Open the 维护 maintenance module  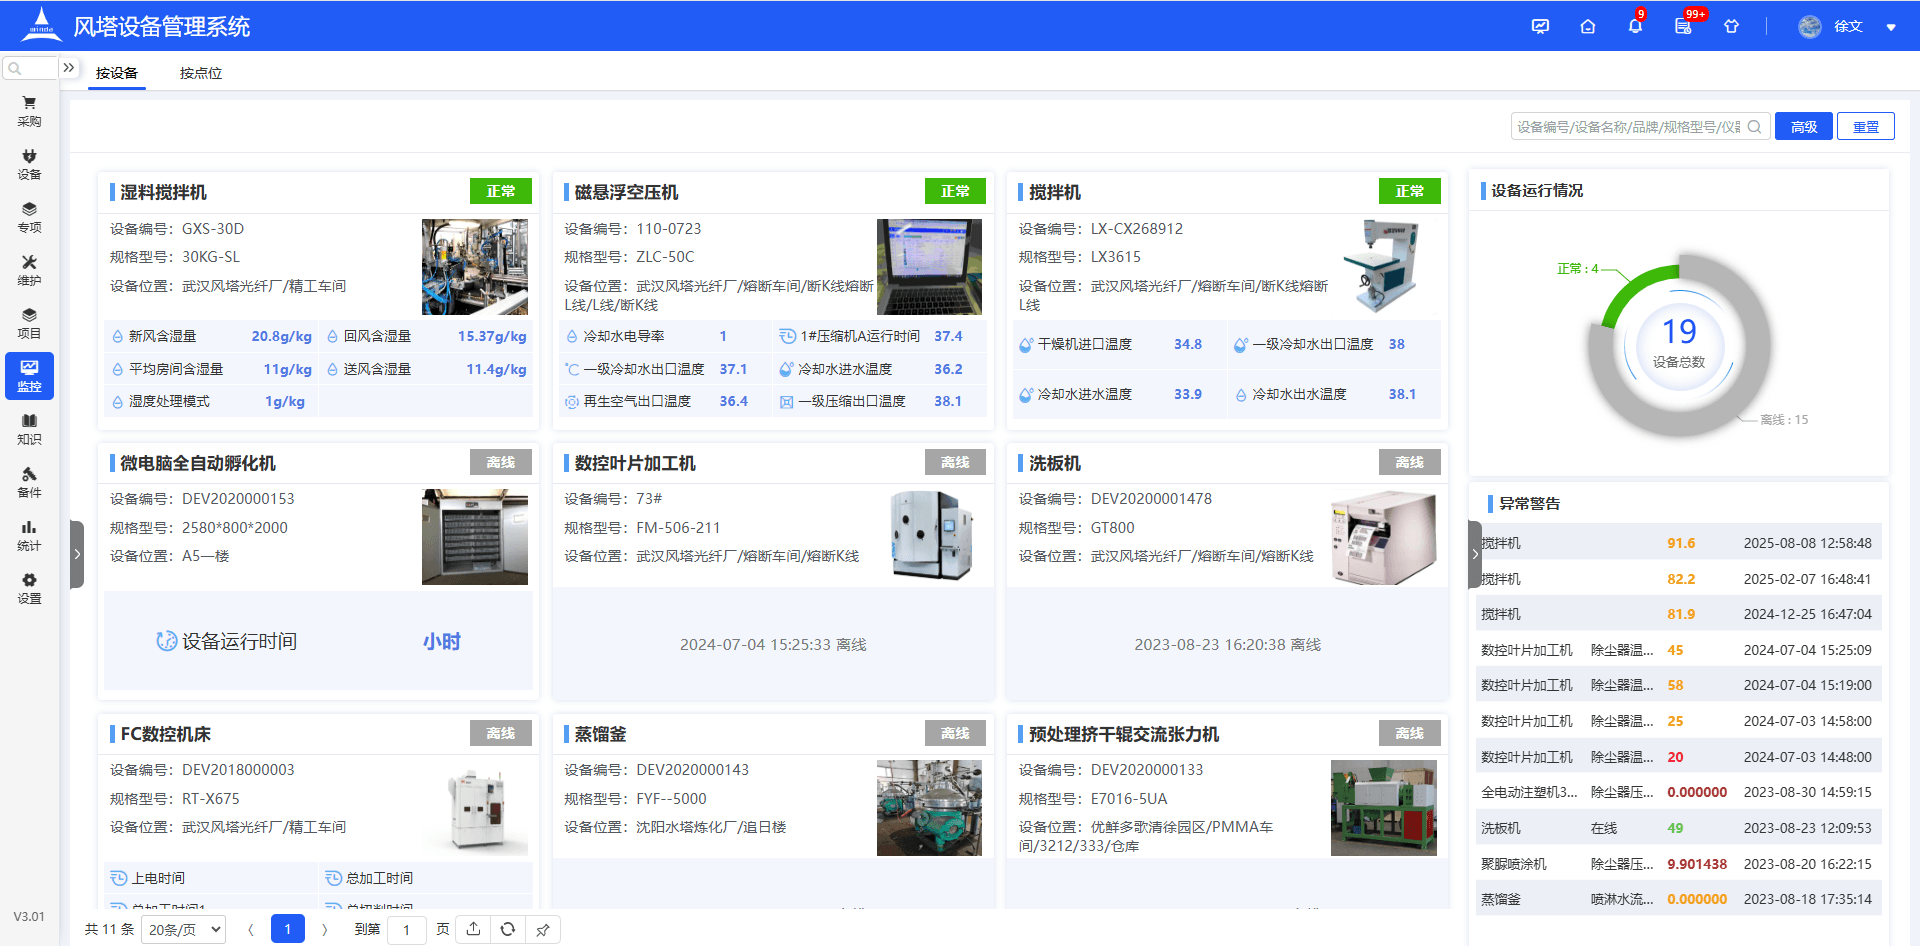click(28, 271)
